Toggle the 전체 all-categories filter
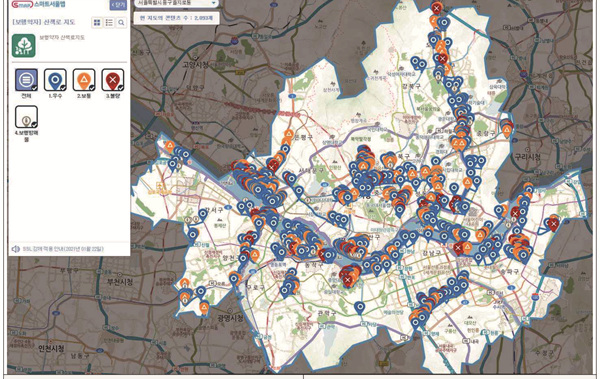 click(26, 80)
